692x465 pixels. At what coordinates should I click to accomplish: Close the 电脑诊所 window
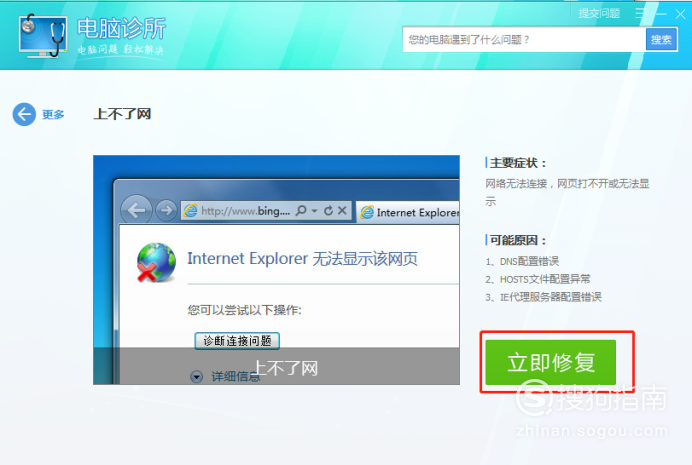(x=680, y=14)
